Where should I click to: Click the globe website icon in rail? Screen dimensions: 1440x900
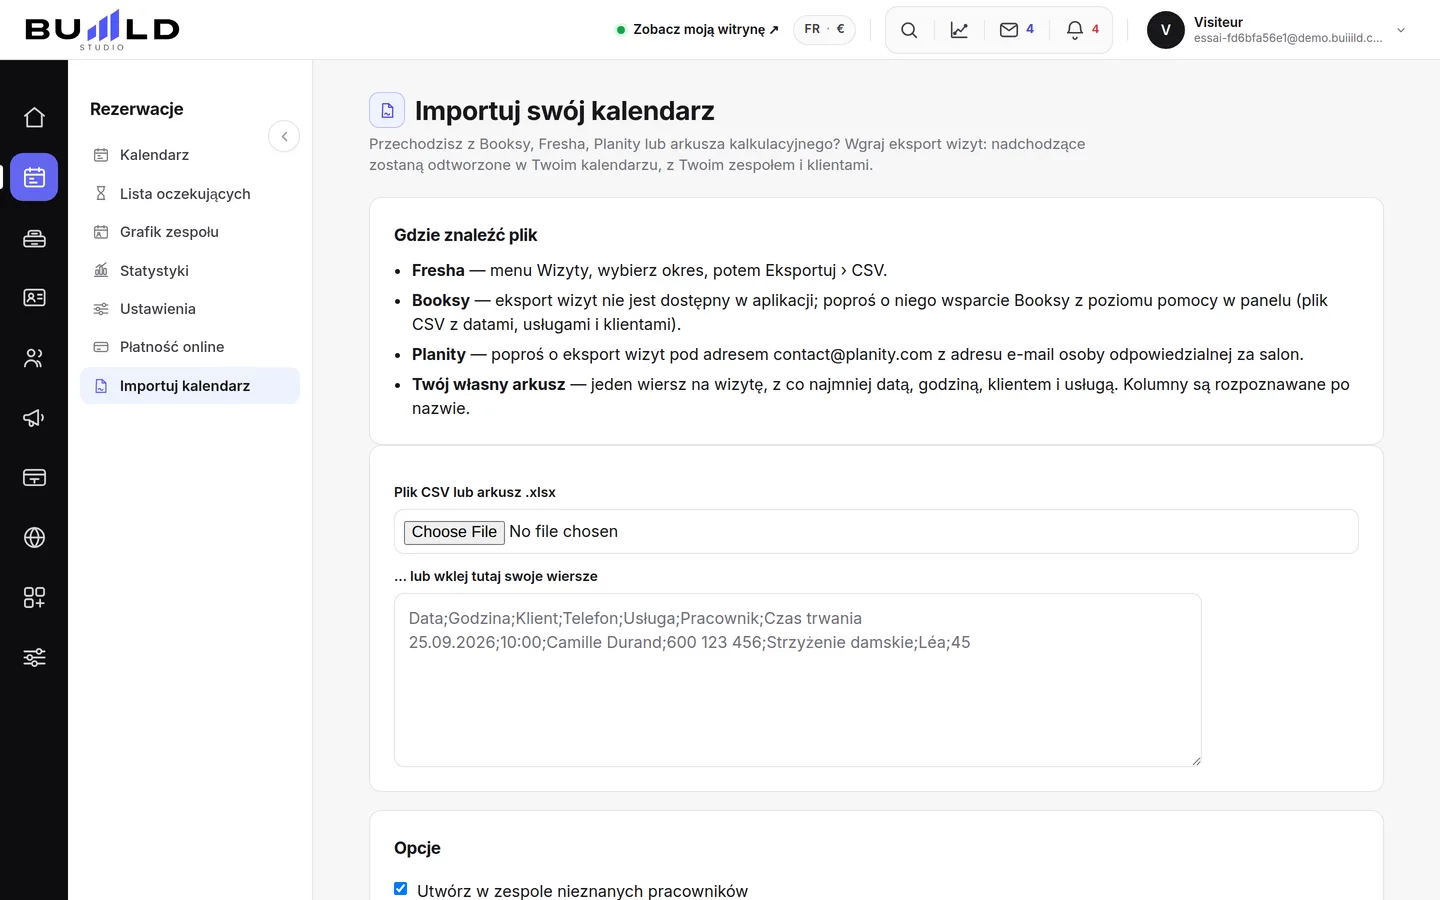[x=34, y=538]
